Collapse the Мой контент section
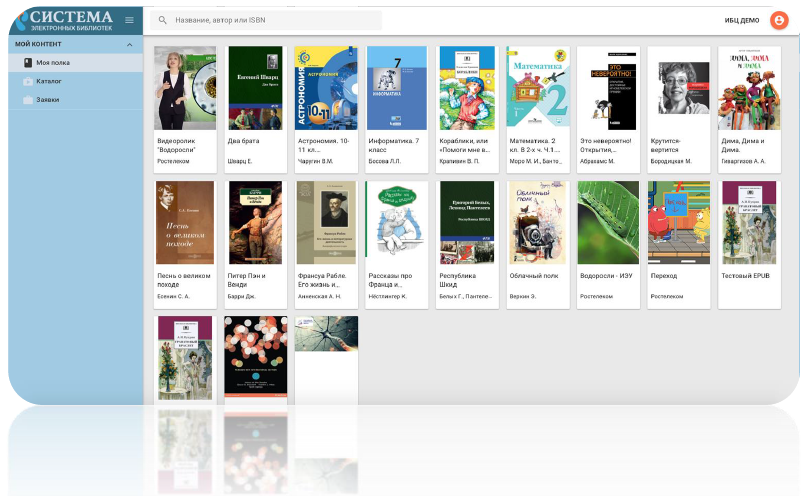807x496 pixels. 129,45
